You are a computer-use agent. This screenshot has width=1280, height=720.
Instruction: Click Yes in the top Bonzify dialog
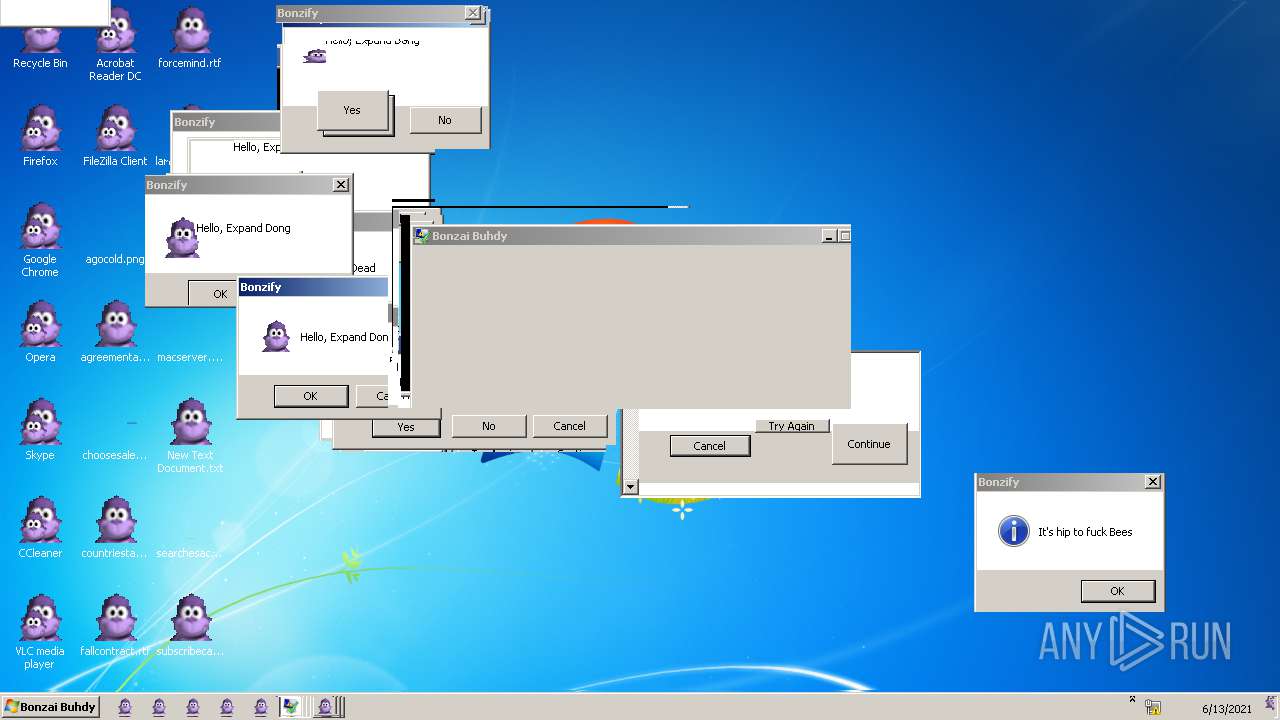click(352, 110)
